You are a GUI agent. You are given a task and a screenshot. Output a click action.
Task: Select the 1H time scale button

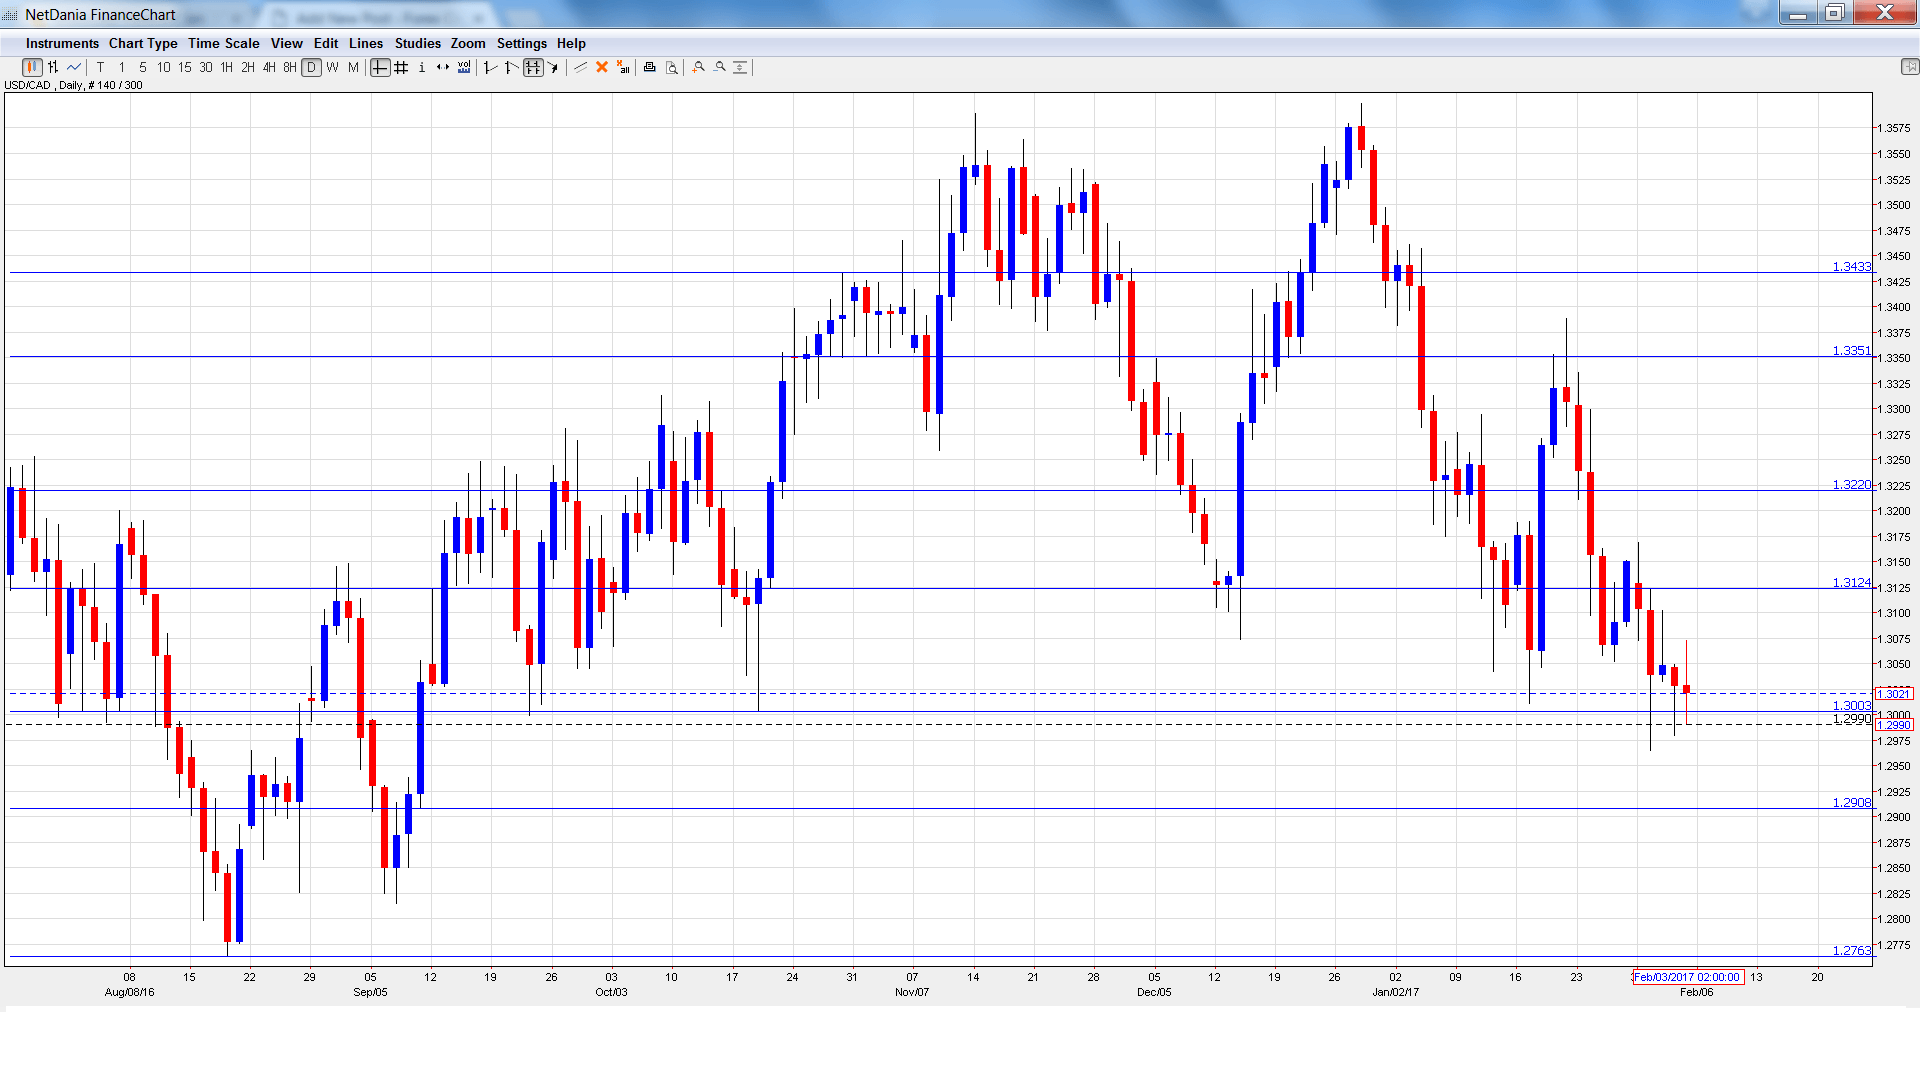coord(227,67)
